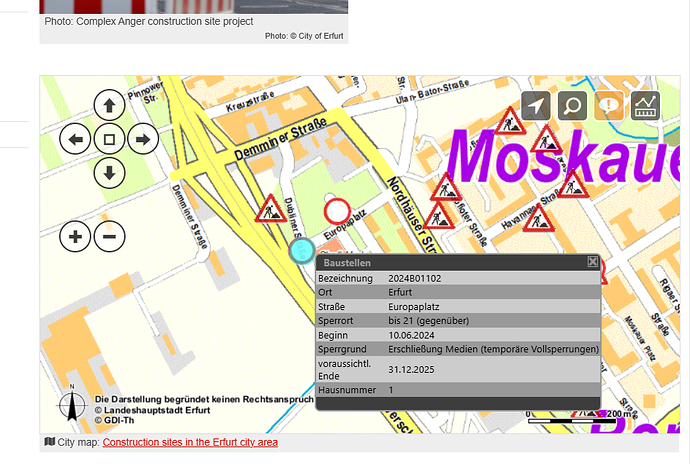
Task: Click the Baustellen popup title bar
Action: pyautogui.click(x=450, y=262)
